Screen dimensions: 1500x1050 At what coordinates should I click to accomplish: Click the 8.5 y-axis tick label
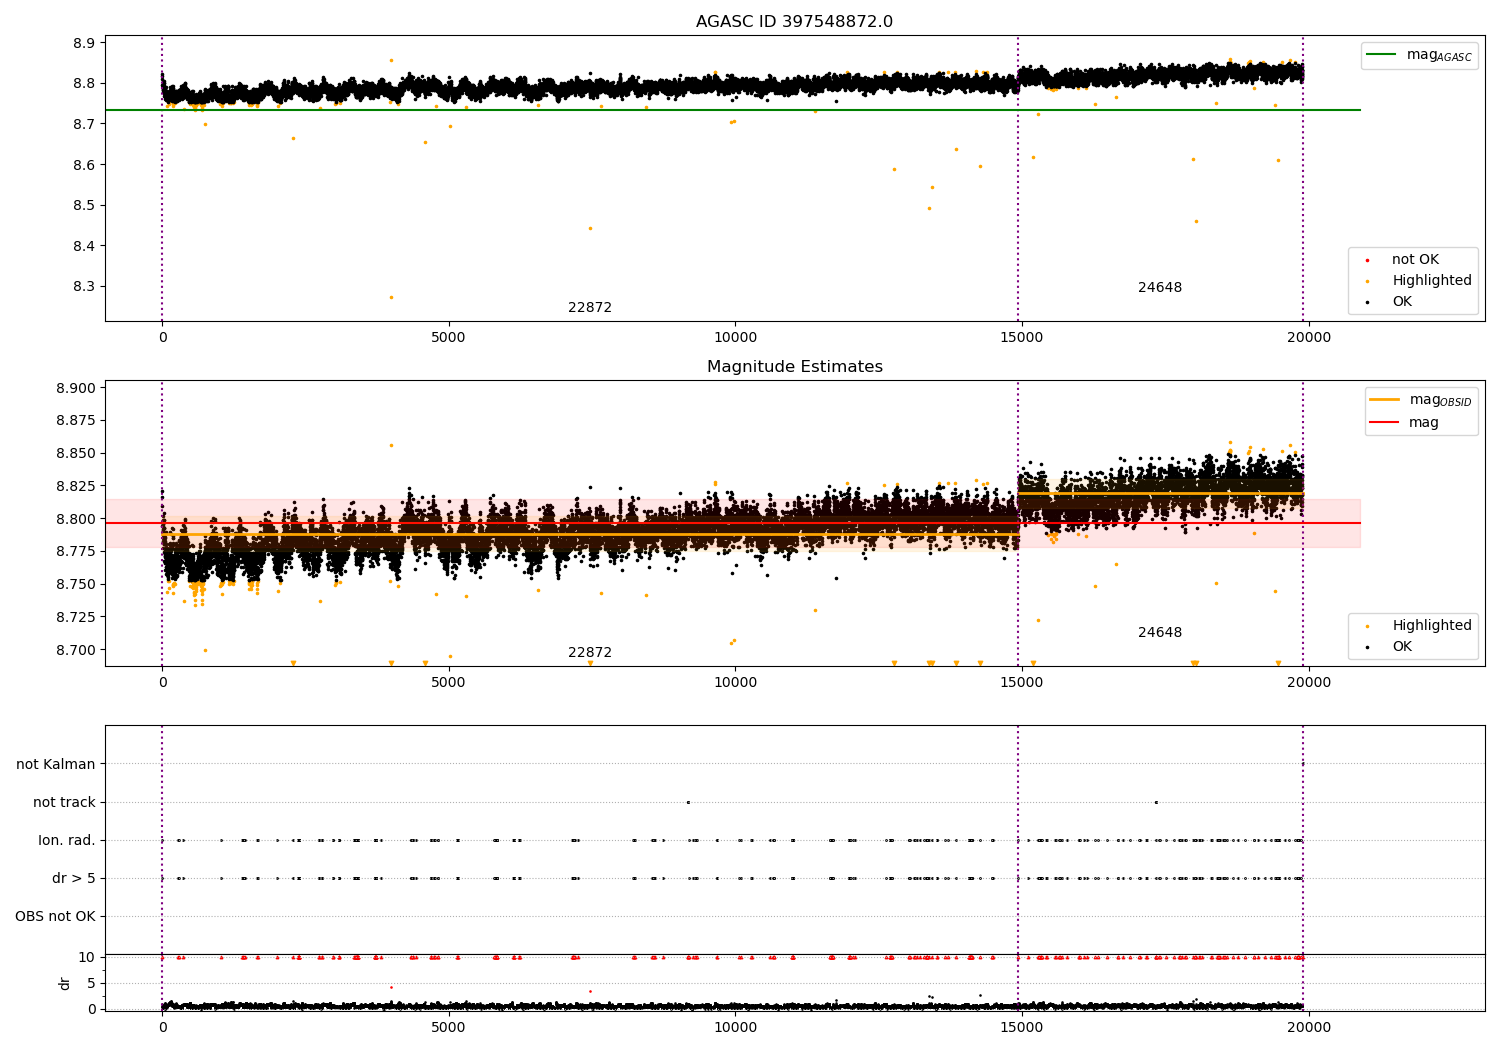coord(84,206)
